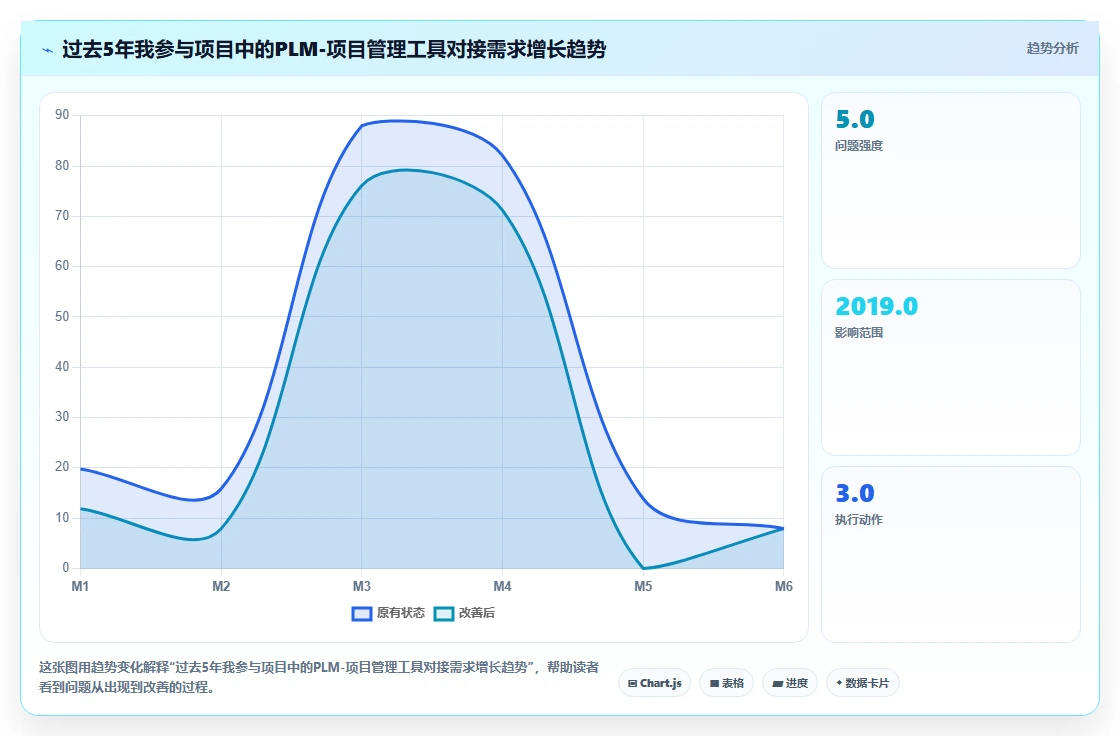Click the 90 y-axis value
Image resolution: width=1120 pixels, height=736 pixels.
pyautogui.click(x=62, y=115)
